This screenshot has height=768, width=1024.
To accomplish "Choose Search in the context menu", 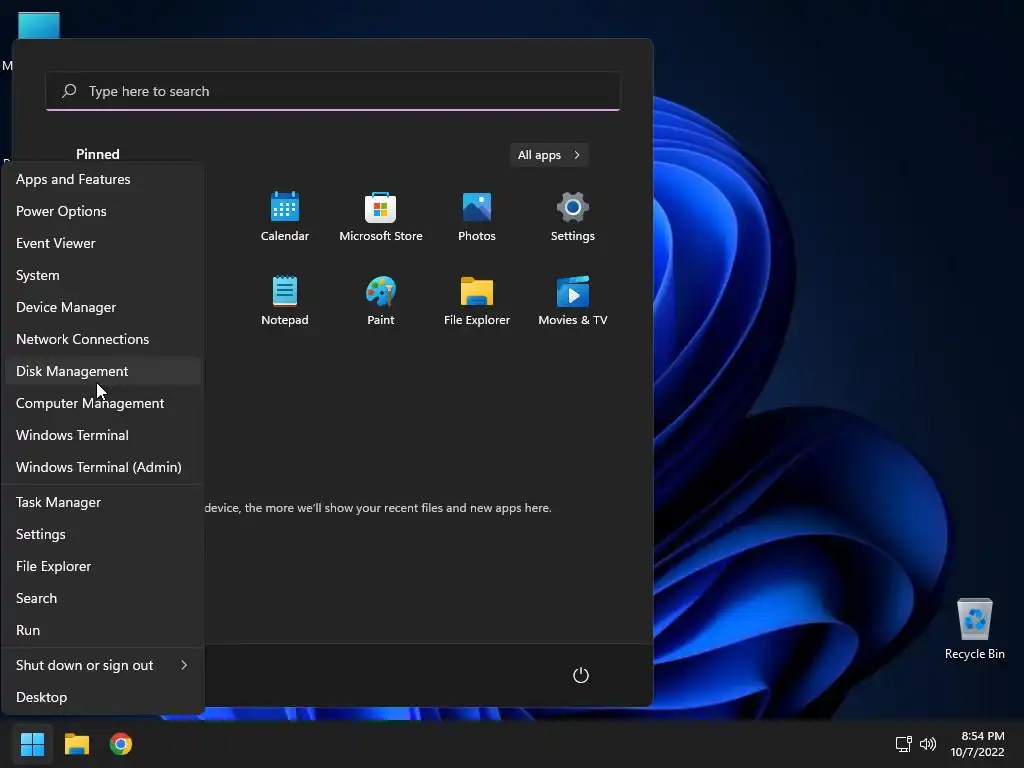I will click(x=103, y=598).
